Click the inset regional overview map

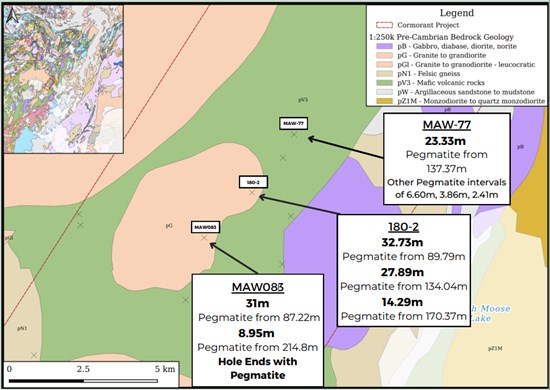coord(63,79)
